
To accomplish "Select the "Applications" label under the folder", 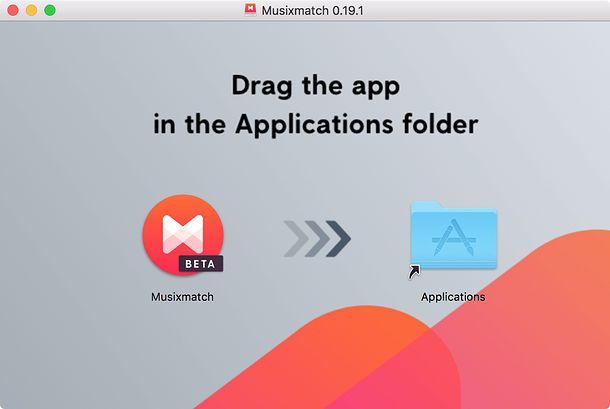I will pyautogui.click(x=453, y=297).
